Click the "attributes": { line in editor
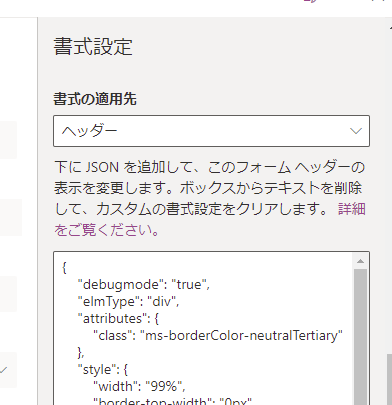 click(x=118, y=318)
